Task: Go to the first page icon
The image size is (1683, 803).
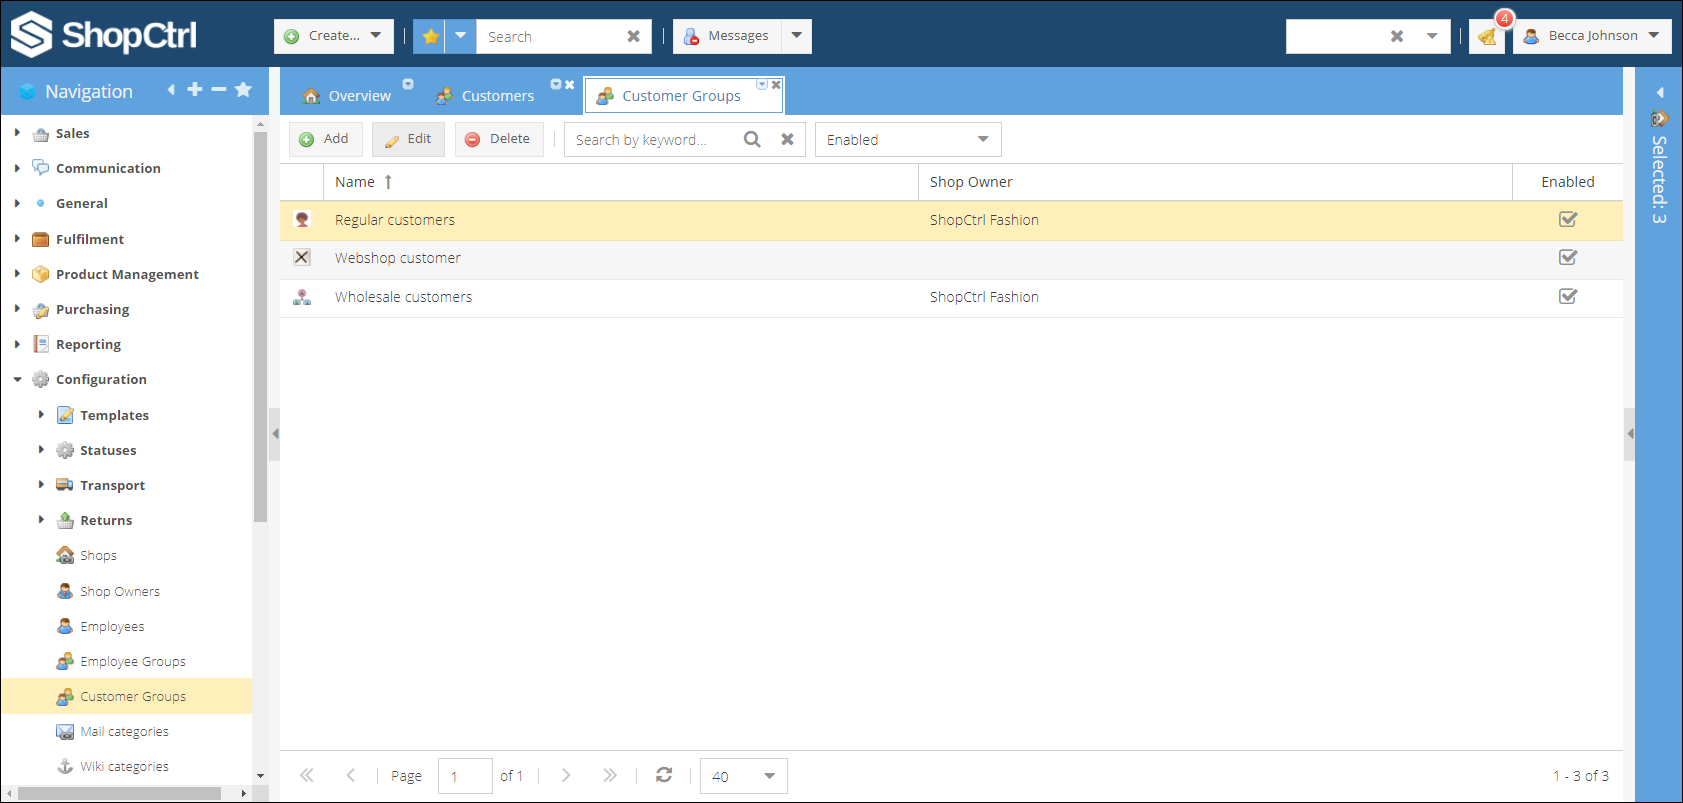Action: [x=307, y=775]
